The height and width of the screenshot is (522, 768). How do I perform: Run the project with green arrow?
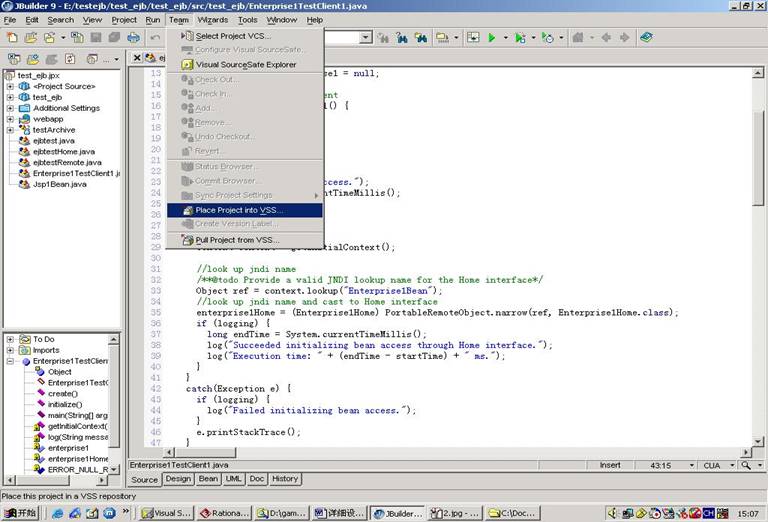(492, 37)
